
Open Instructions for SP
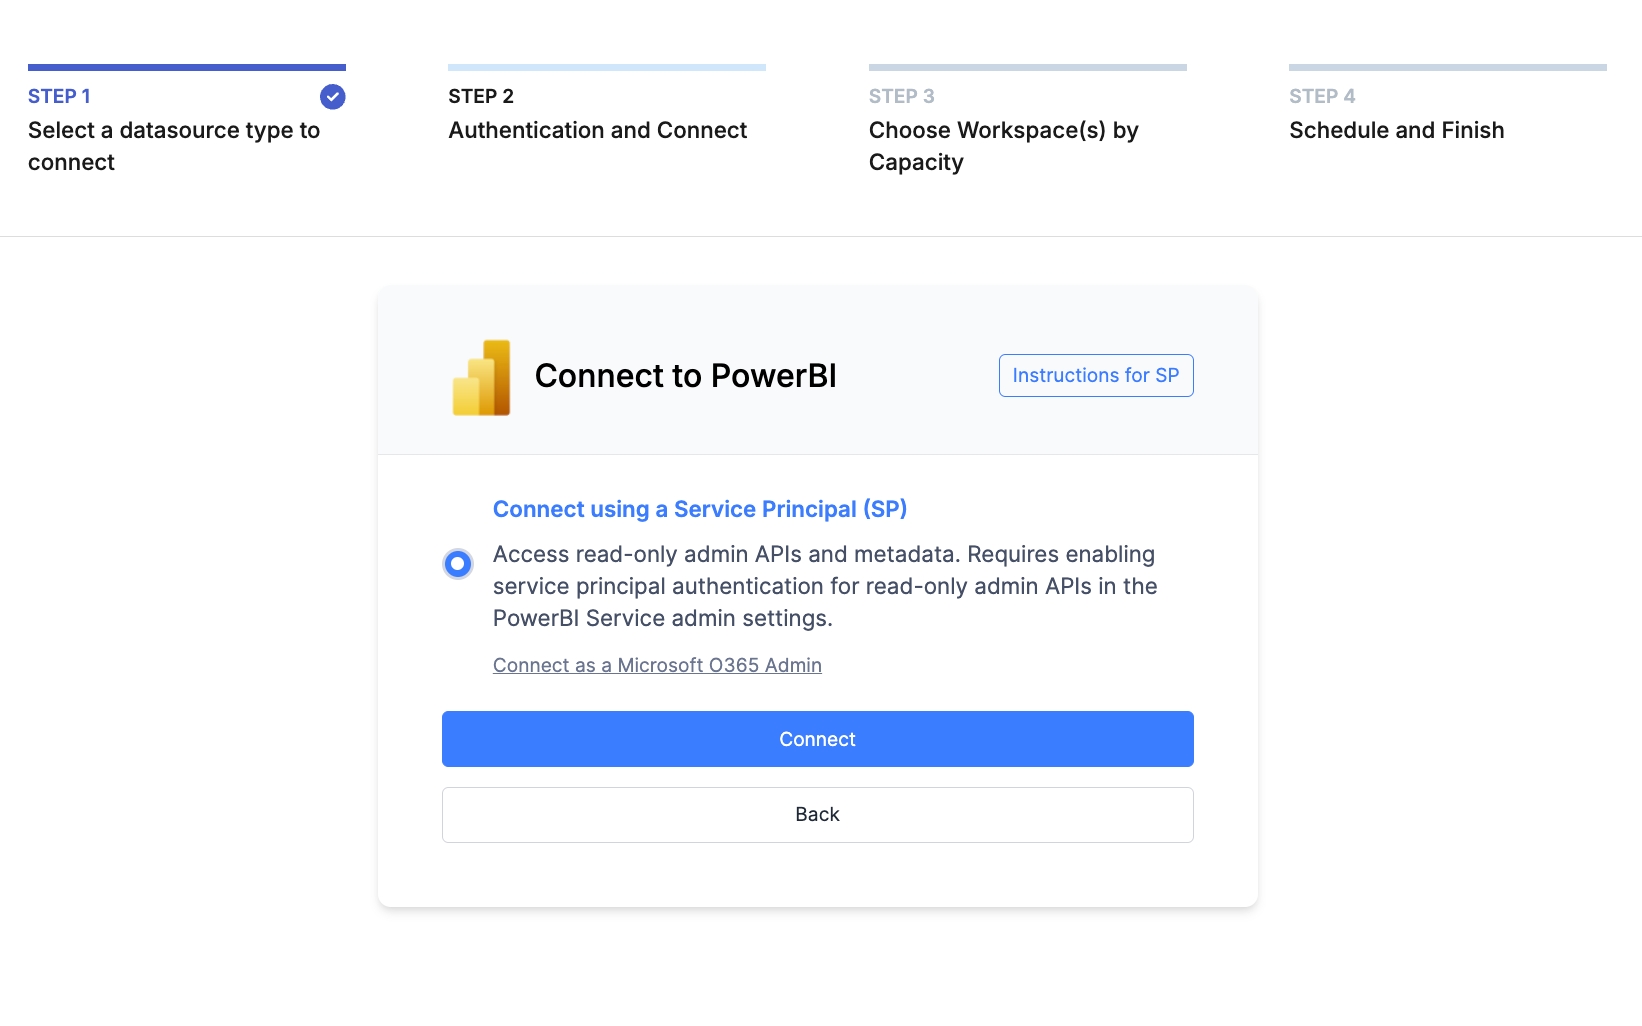[x=1095, y=376]
